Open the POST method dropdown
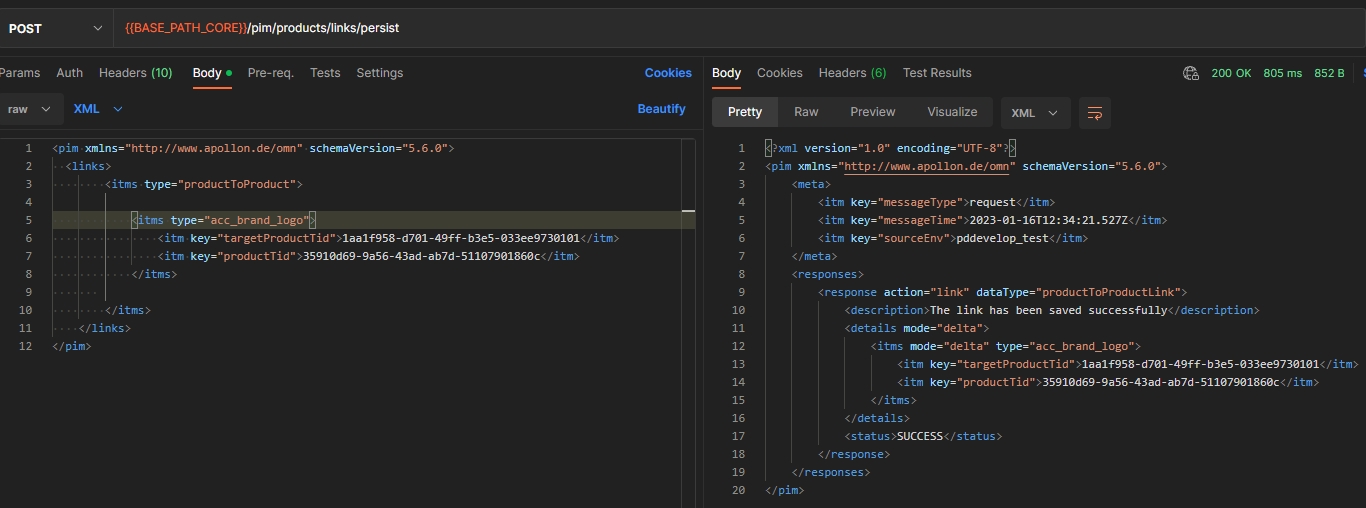The width and height of the screenshot is (1366, 508). click(55, 28)
